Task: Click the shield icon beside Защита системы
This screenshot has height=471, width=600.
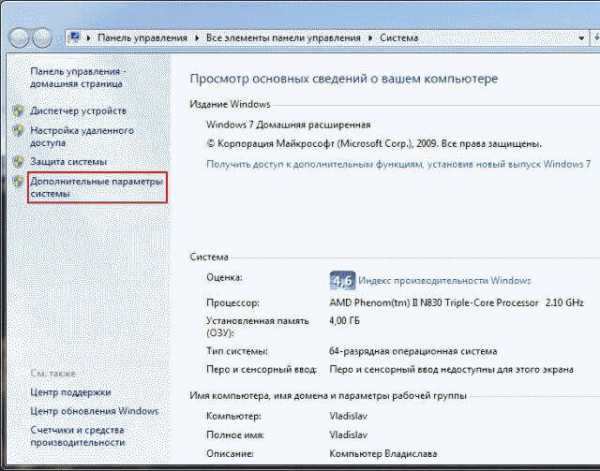Action: click(x=18, y=161)
